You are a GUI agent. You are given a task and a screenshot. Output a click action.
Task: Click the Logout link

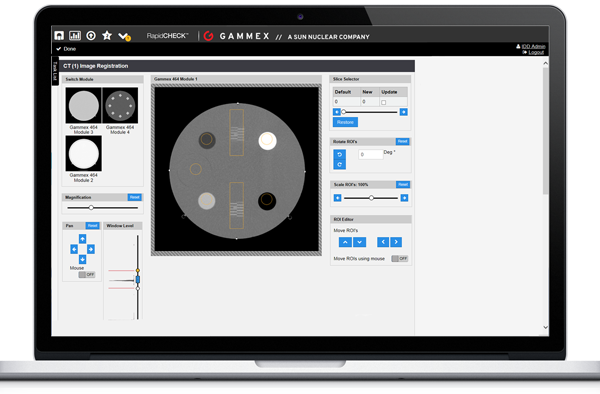coord(536,52)
